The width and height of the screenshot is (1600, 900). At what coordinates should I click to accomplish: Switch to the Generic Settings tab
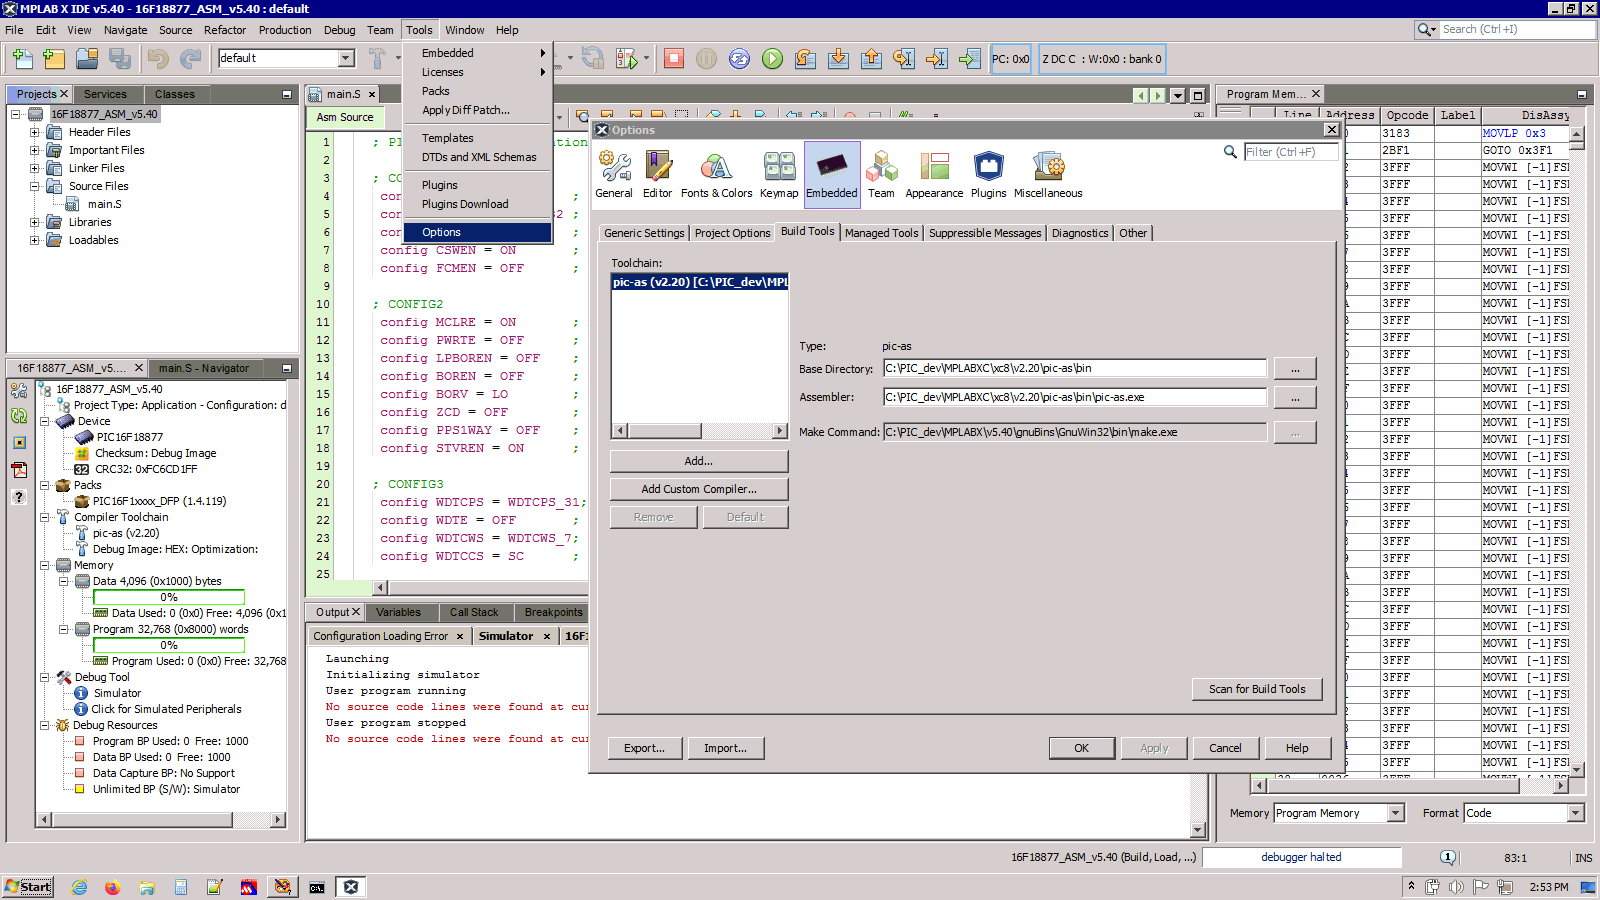click(x=644, y=233)
